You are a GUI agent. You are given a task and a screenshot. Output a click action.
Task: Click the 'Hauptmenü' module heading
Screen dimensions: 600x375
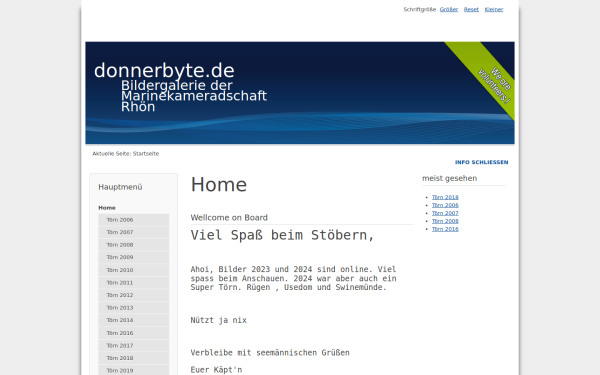pyautogui.click(x=120, y=187)
